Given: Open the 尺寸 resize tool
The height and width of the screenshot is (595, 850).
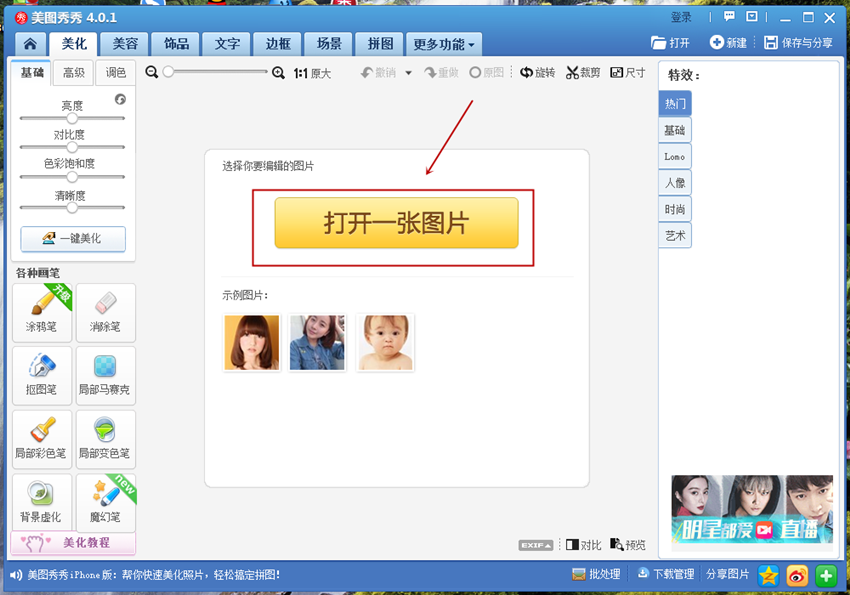Looking at the screenshot, I should pyautogui.click(x=628, y=73).
